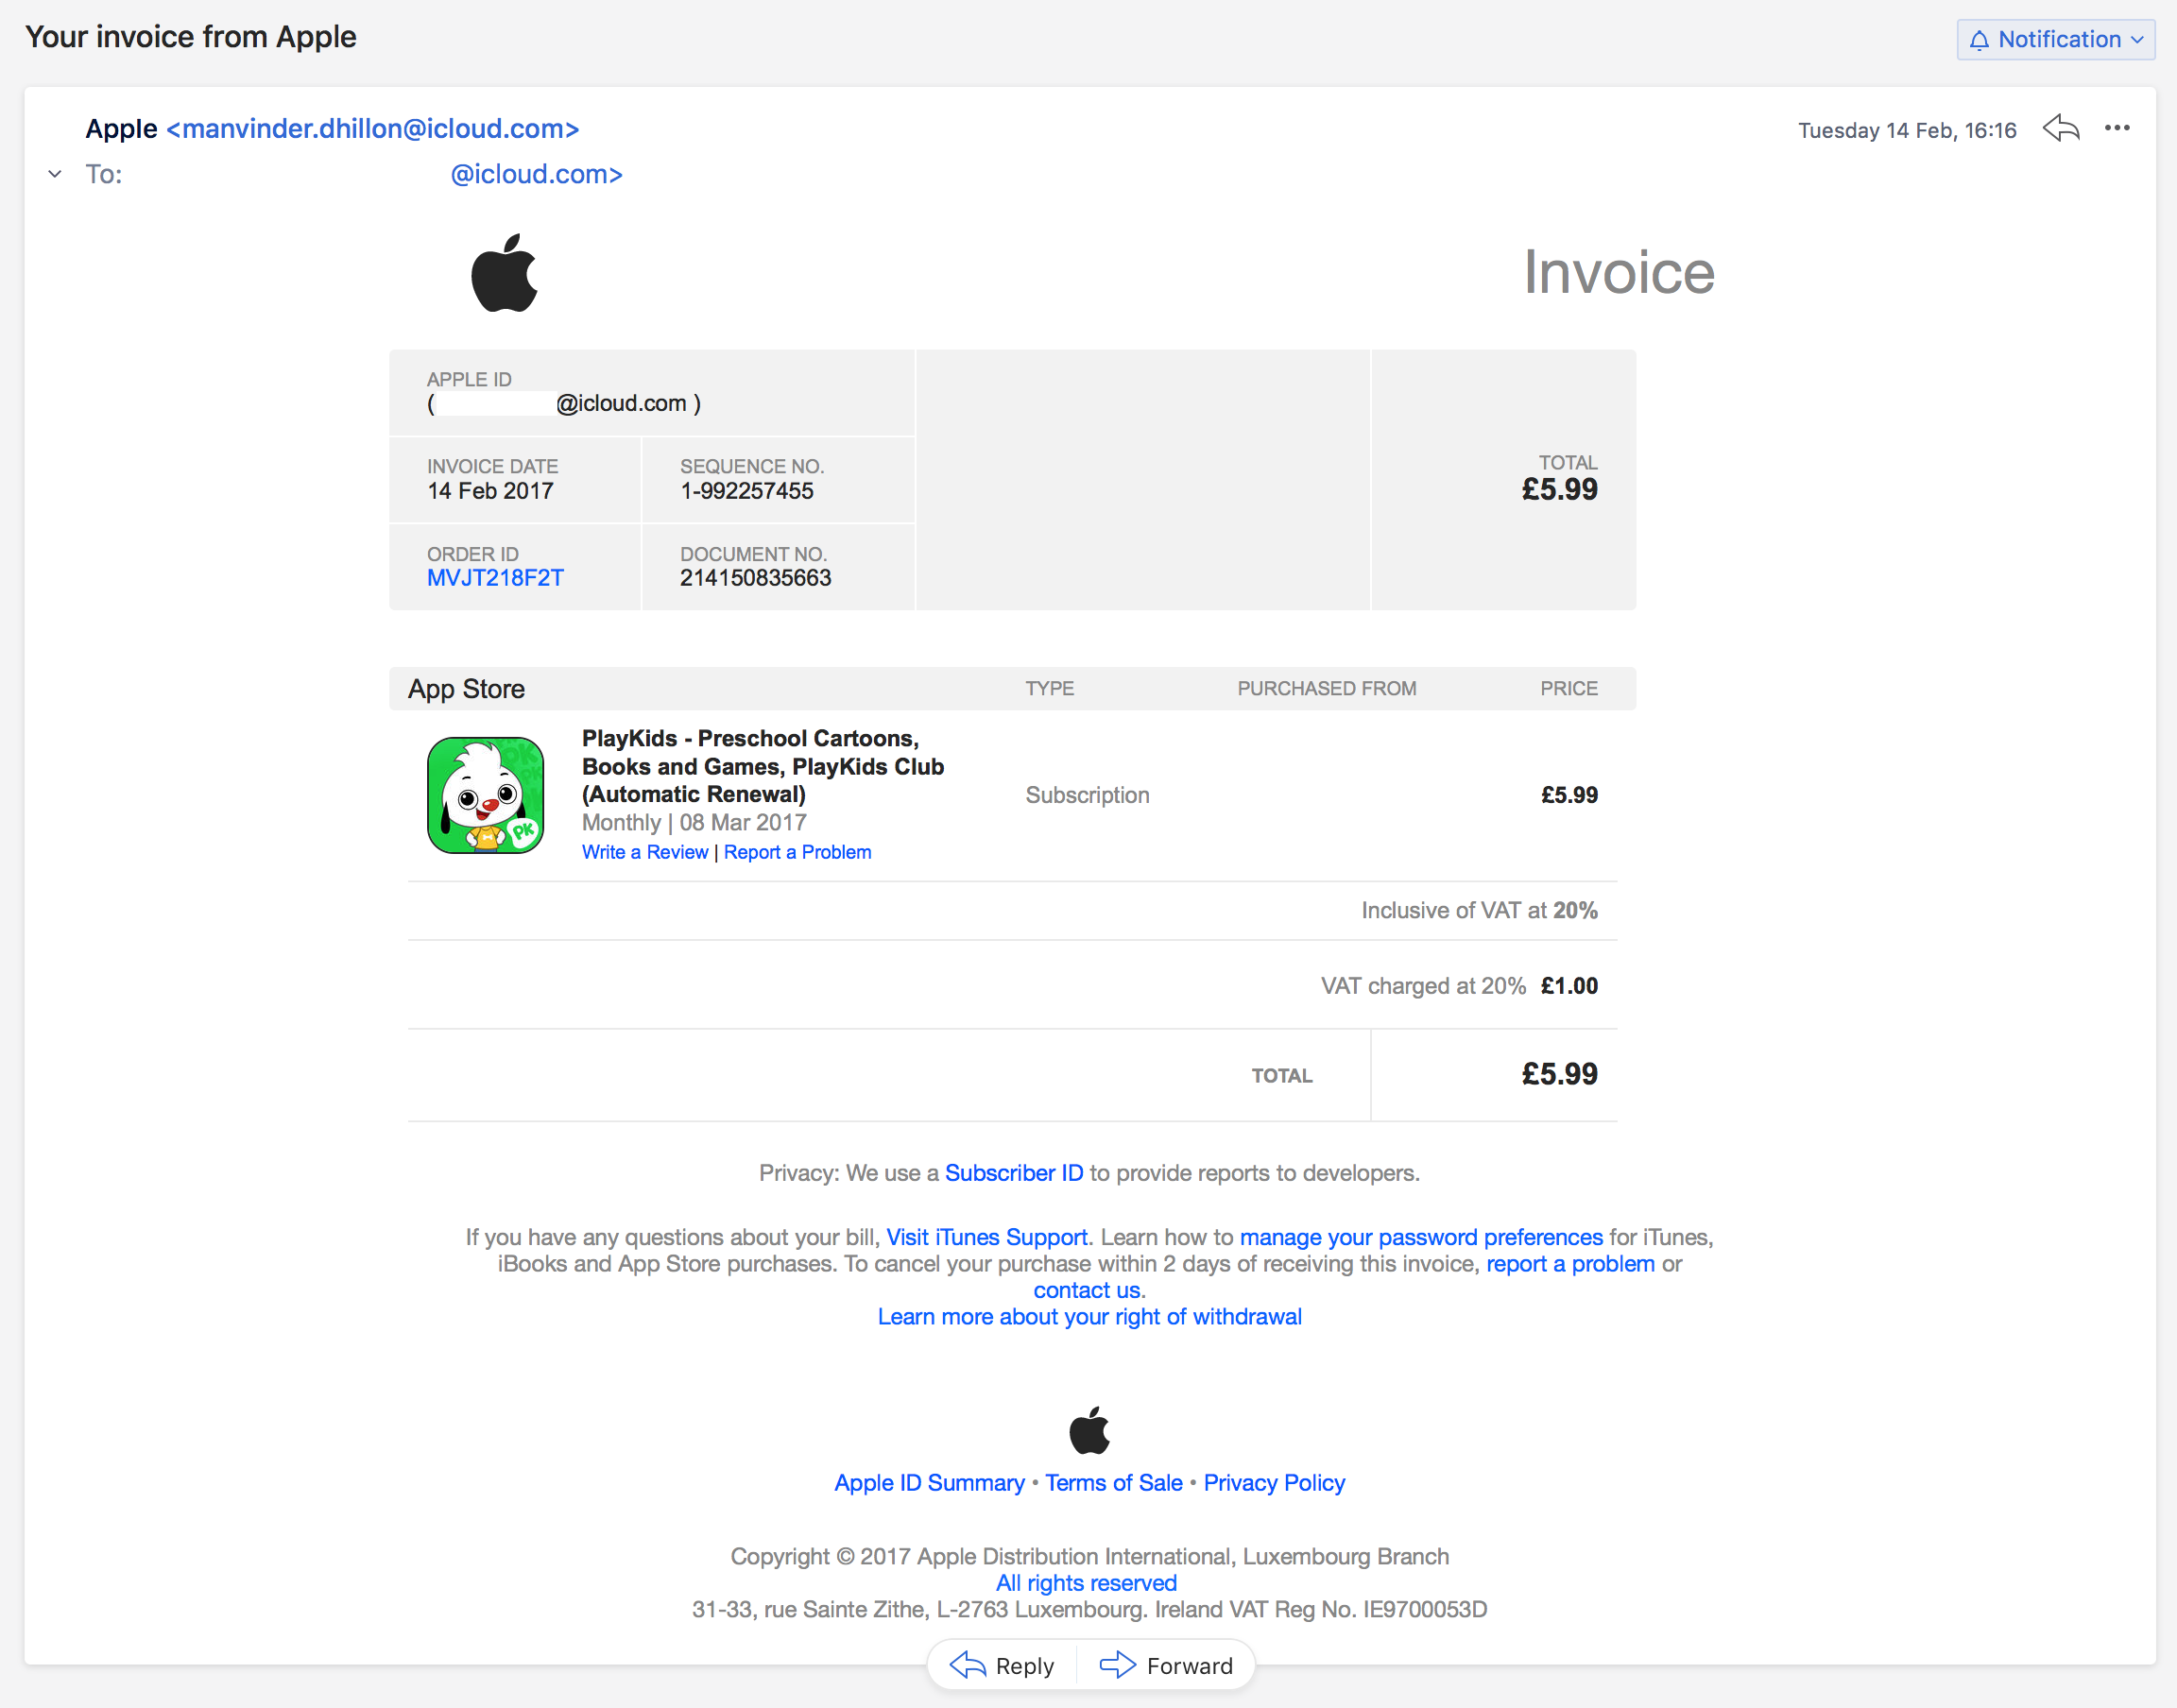
Task: Expand recipient details chevron beside To:
Action: pos(55,174)
